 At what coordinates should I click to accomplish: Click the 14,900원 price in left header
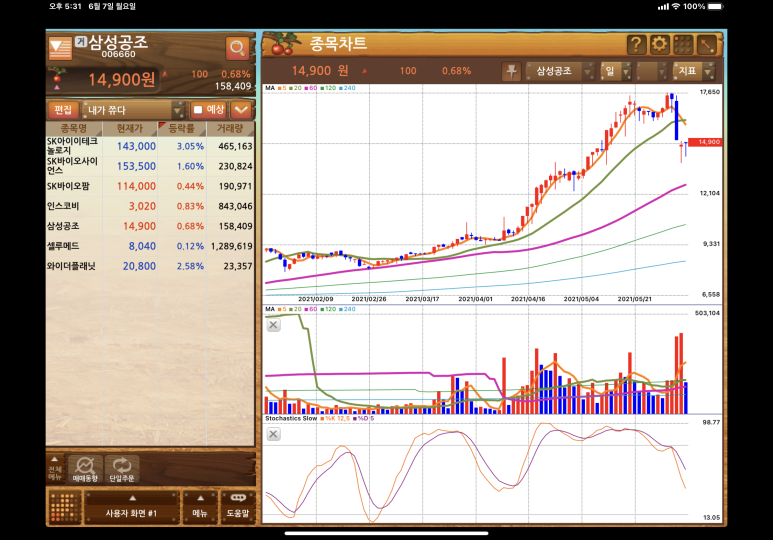[122, 79]
